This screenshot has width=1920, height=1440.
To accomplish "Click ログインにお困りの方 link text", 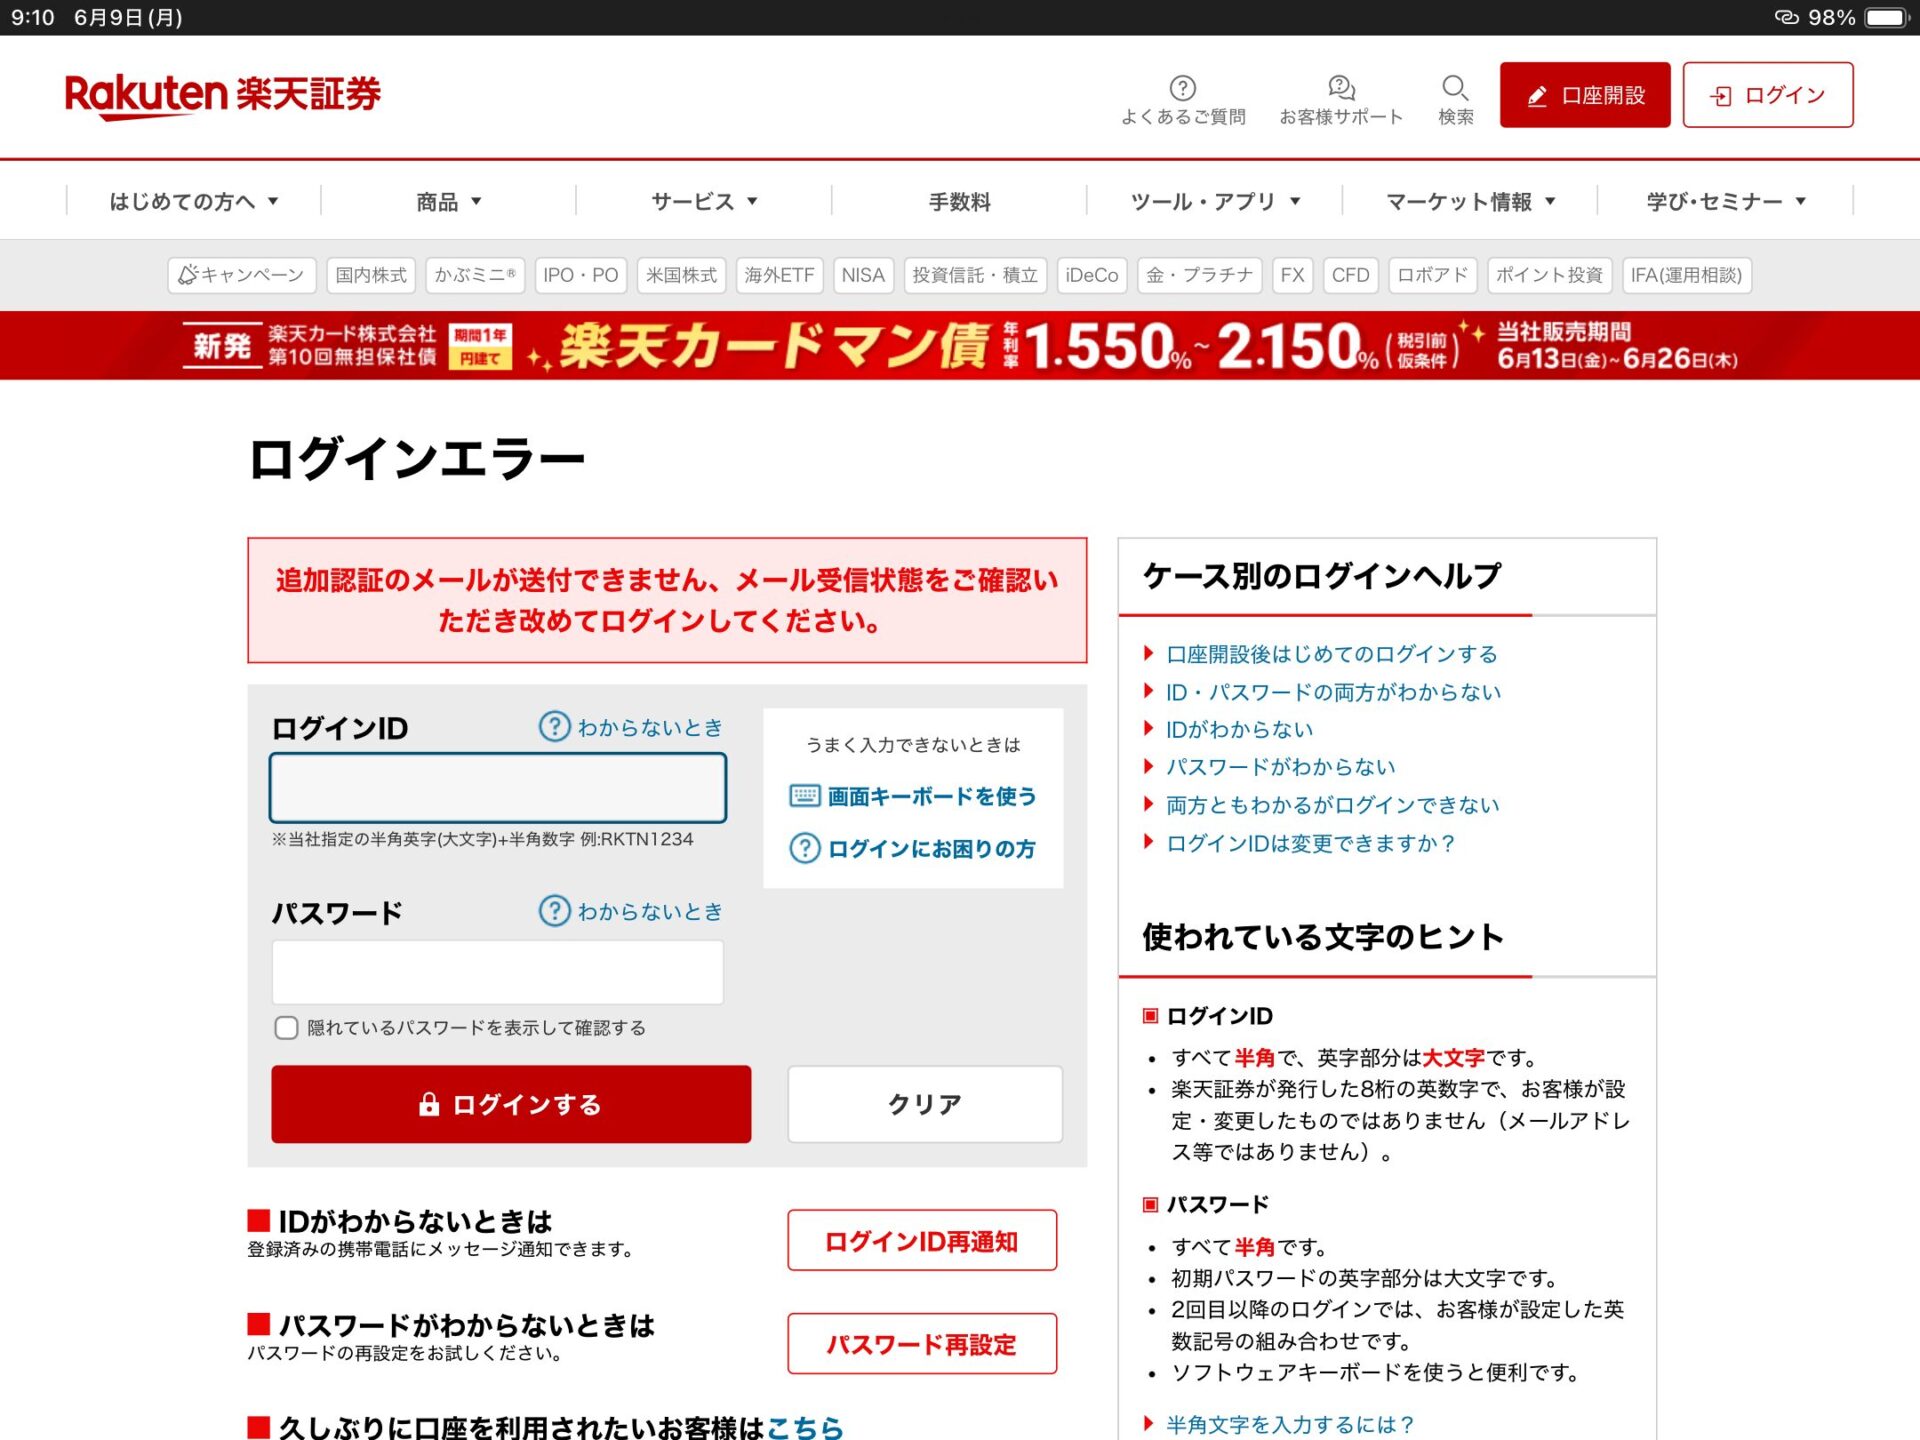I will (931, 848).
